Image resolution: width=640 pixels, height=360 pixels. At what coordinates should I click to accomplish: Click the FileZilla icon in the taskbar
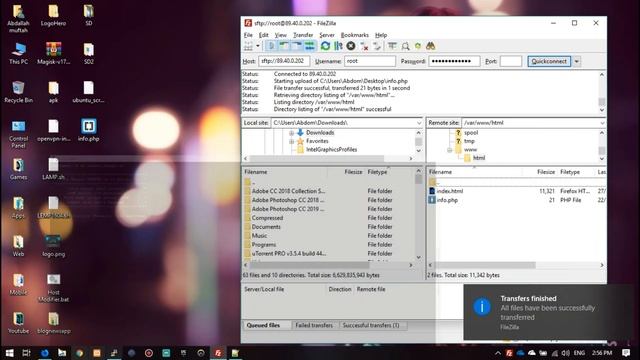(218, 353)
